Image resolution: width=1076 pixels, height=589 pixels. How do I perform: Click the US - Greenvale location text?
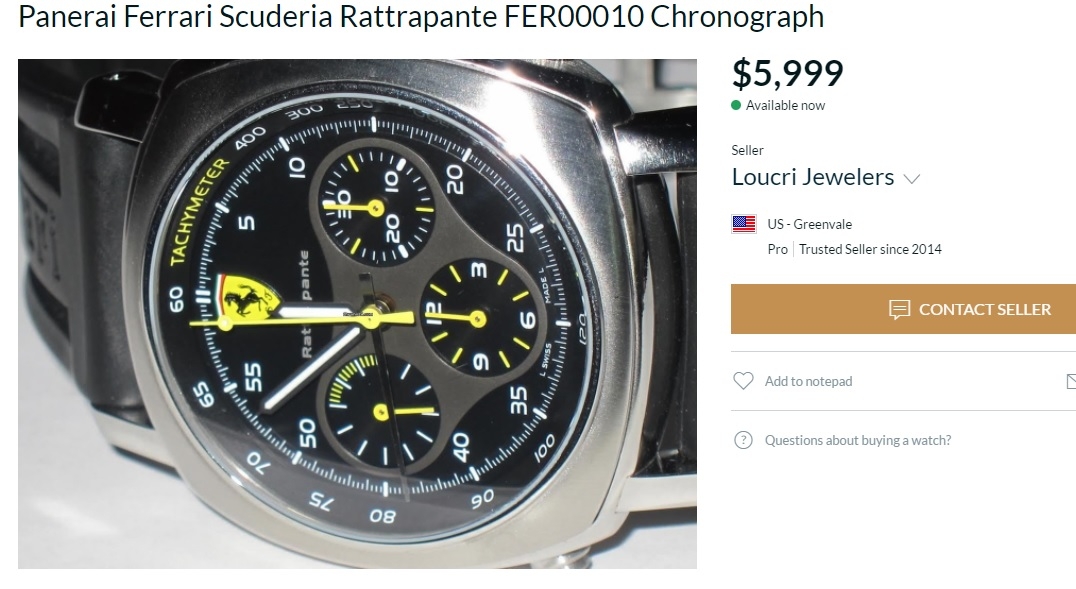point(810,224)
